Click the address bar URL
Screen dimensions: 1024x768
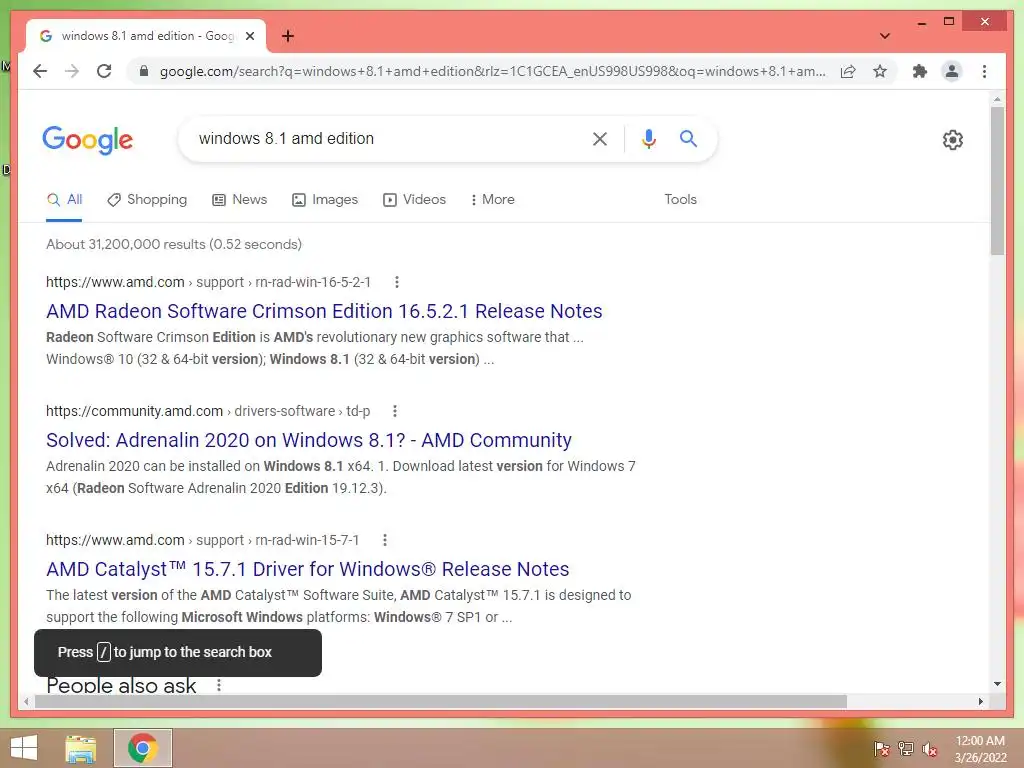492,71
